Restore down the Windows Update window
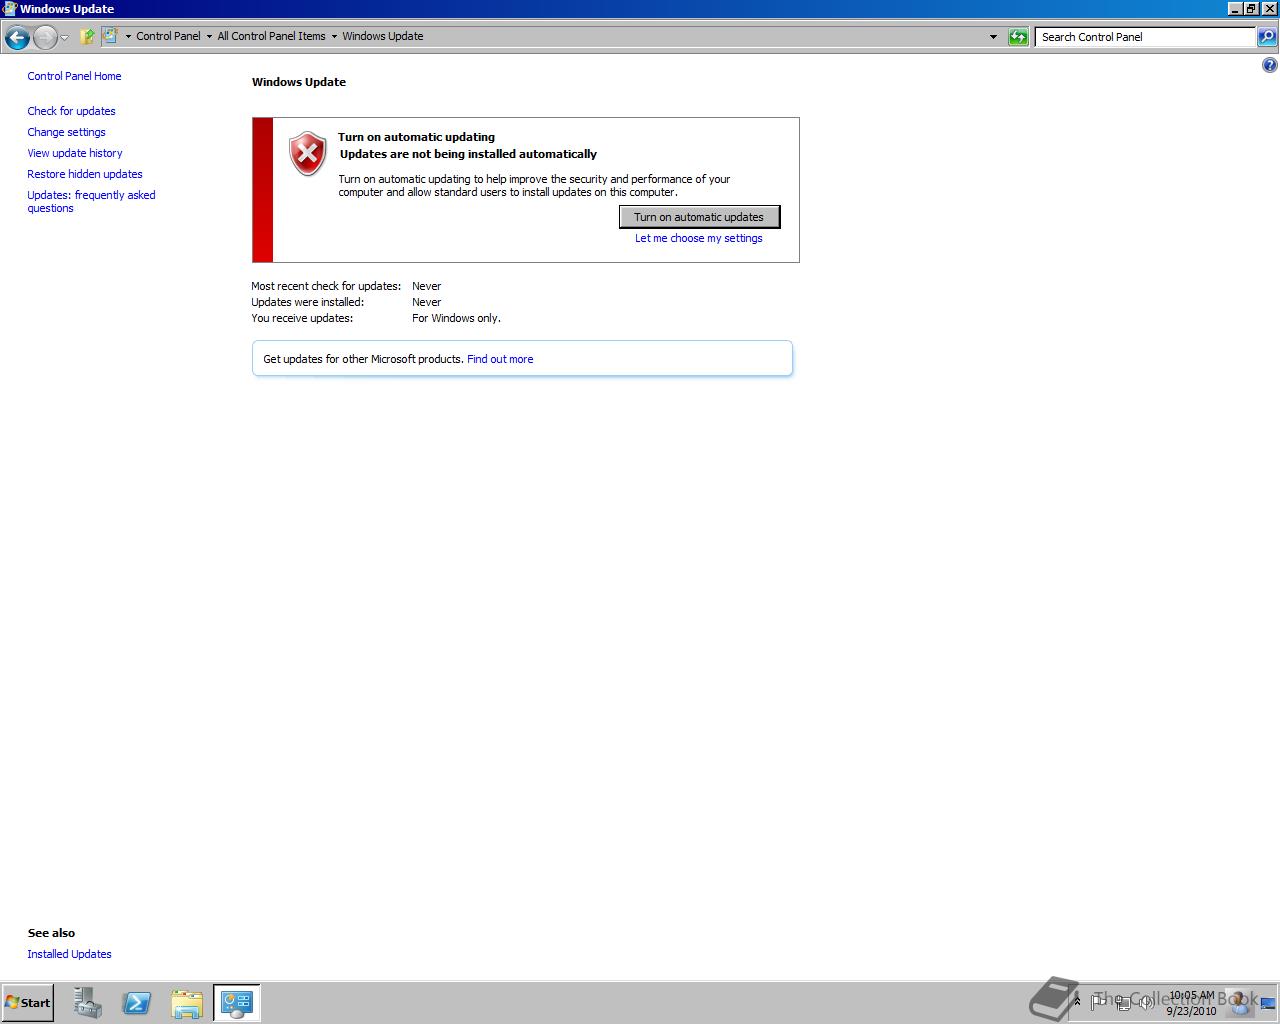 pos(1252,9)
